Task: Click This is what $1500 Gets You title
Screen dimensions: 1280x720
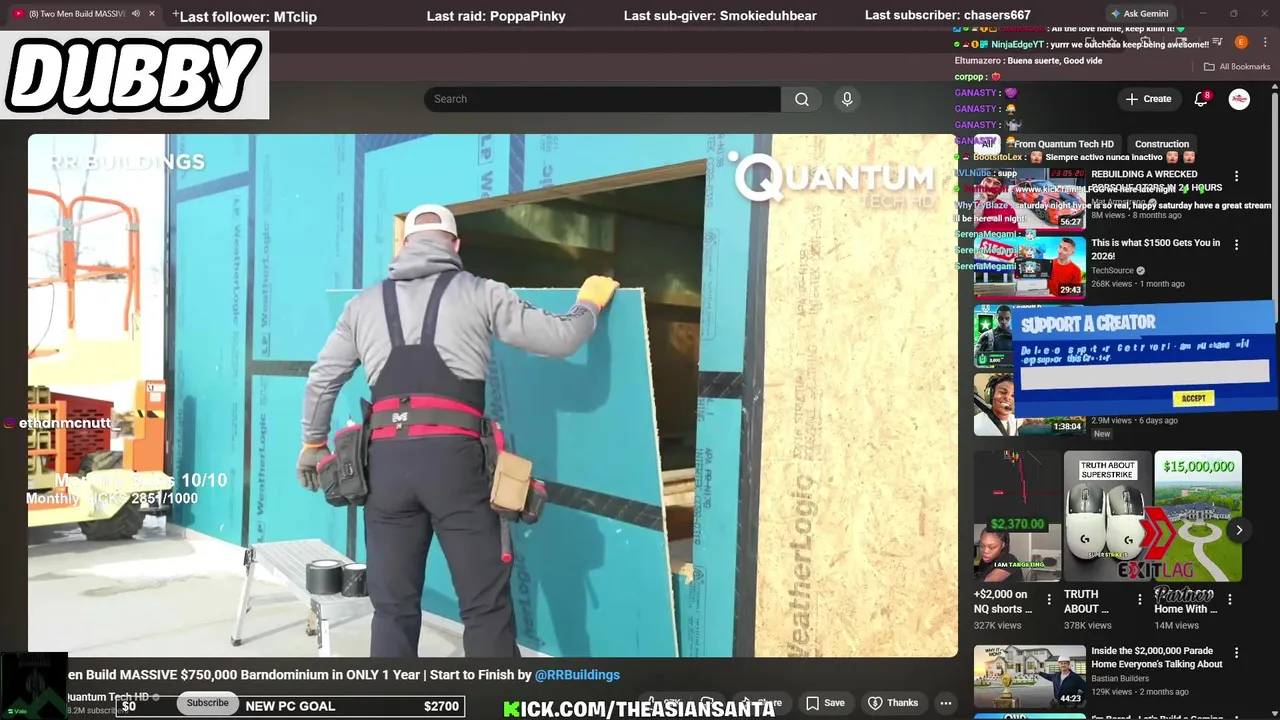Action: pyautogui.click(x=1156, y=249)
